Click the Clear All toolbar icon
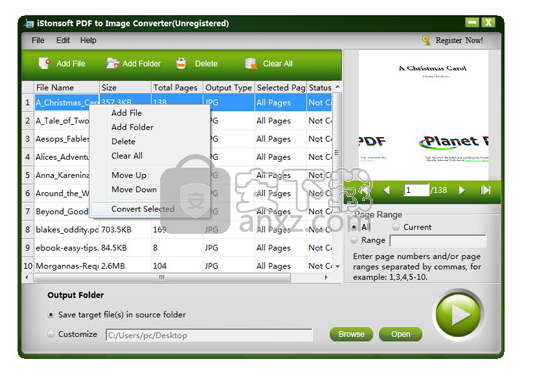The image size is (536, 391). [x=251, y=64]
